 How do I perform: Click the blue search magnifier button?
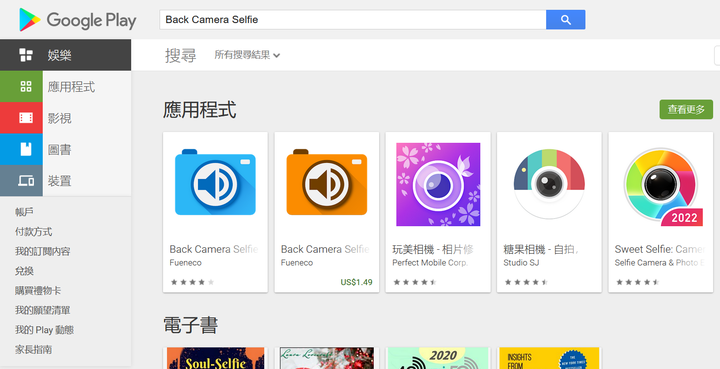pyautogui.click(x=565, y=20)
